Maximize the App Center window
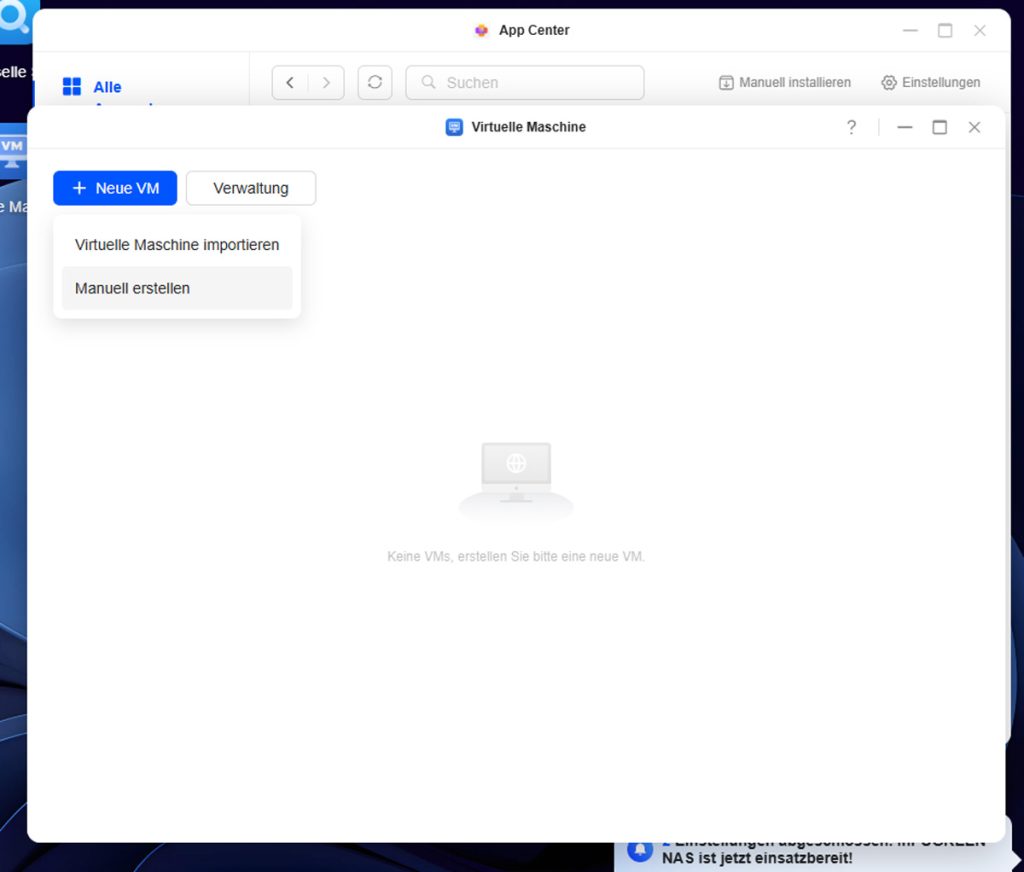The width and height of the screenshot is (1024, 872). [x=945, y=31]
